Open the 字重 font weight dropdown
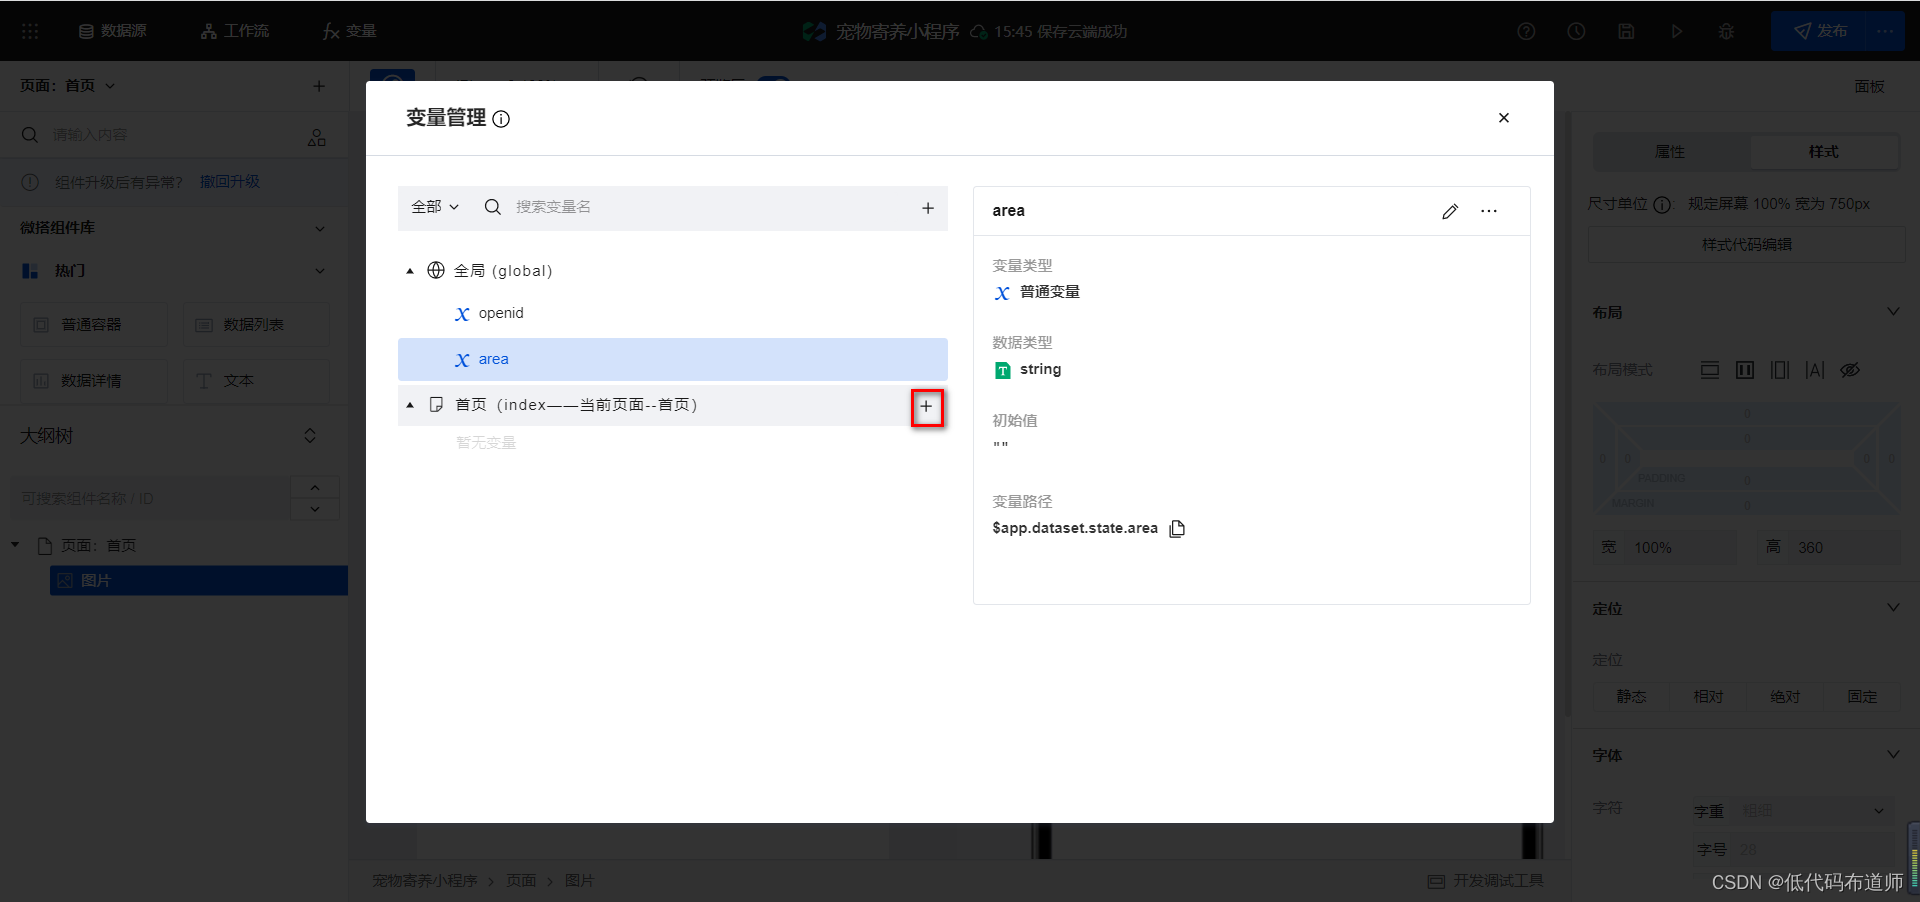This screenshot has height=902, width=1920. tap(1815, 811)
